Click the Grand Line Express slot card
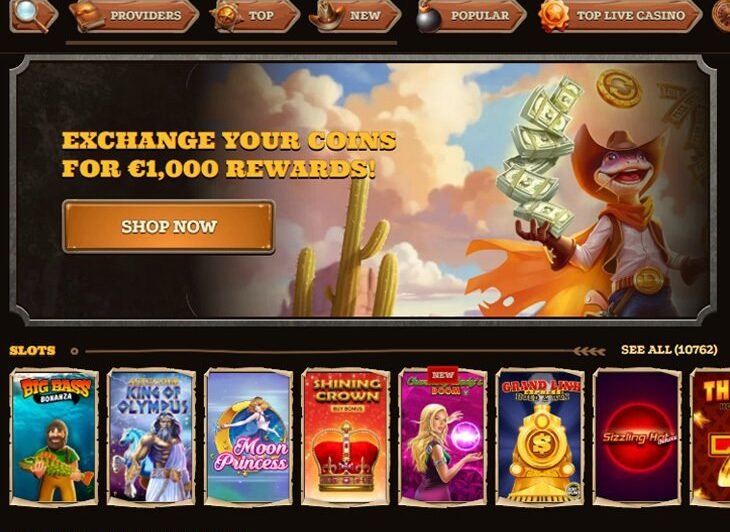730x532 pixels. point(540,437)
